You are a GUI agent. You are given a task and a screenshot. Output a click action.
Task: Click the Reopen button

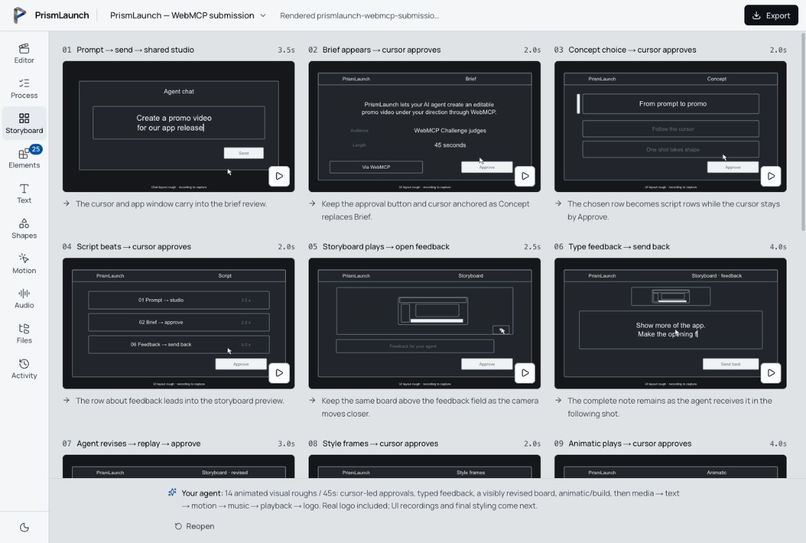[194, 526]
